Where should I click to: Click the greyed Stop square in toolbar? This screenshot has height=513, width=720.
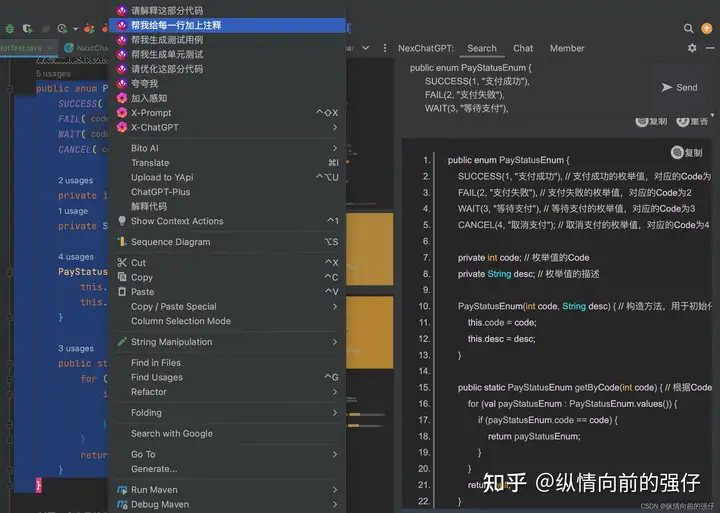tap(45, 29)
